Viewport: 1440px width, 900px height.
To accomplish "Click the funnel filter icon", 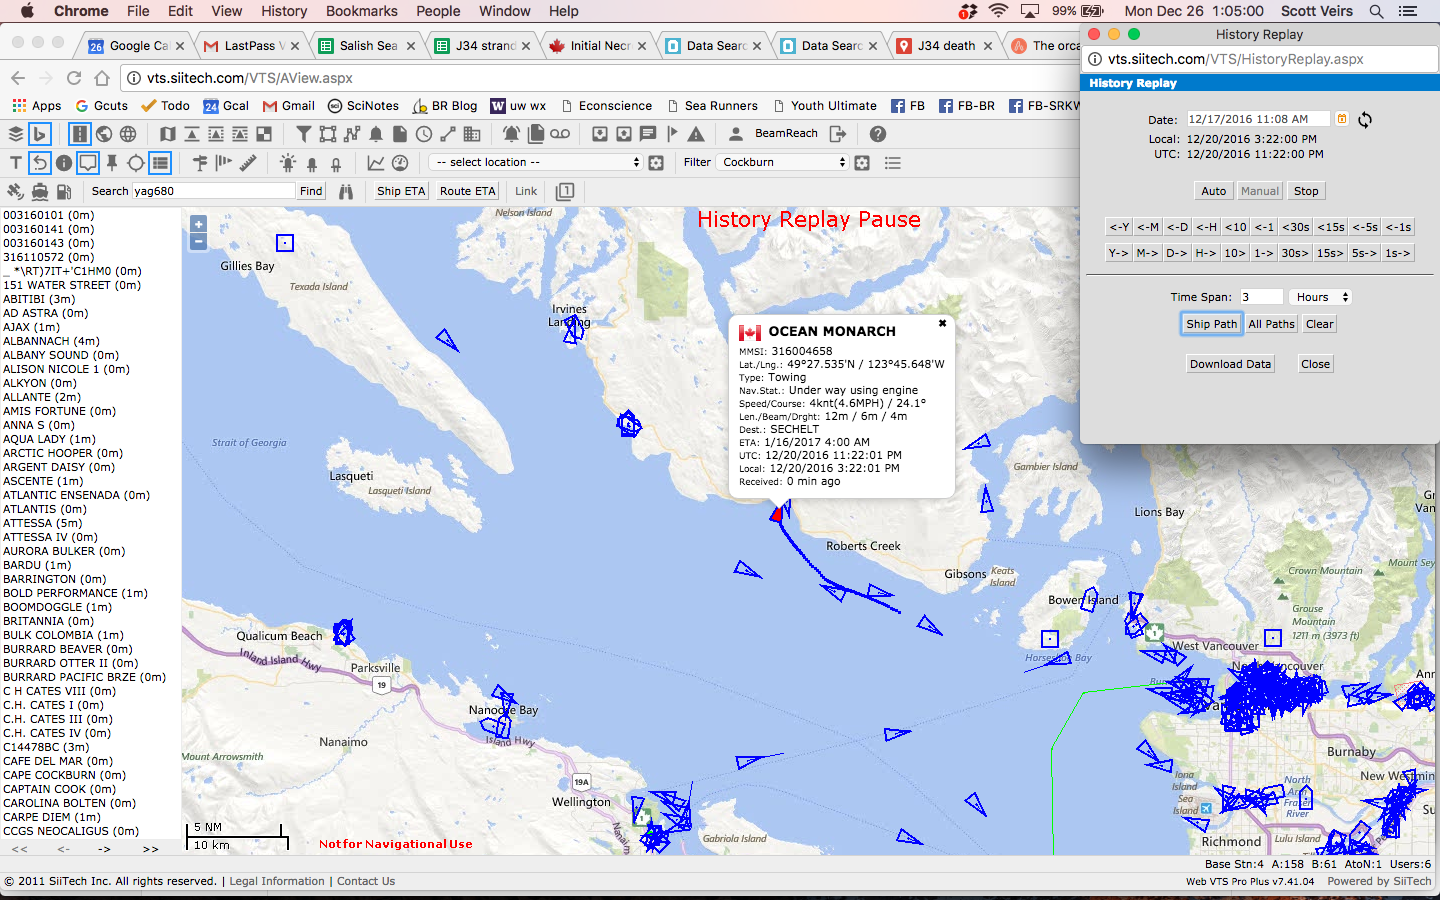I will click(304, 134).
